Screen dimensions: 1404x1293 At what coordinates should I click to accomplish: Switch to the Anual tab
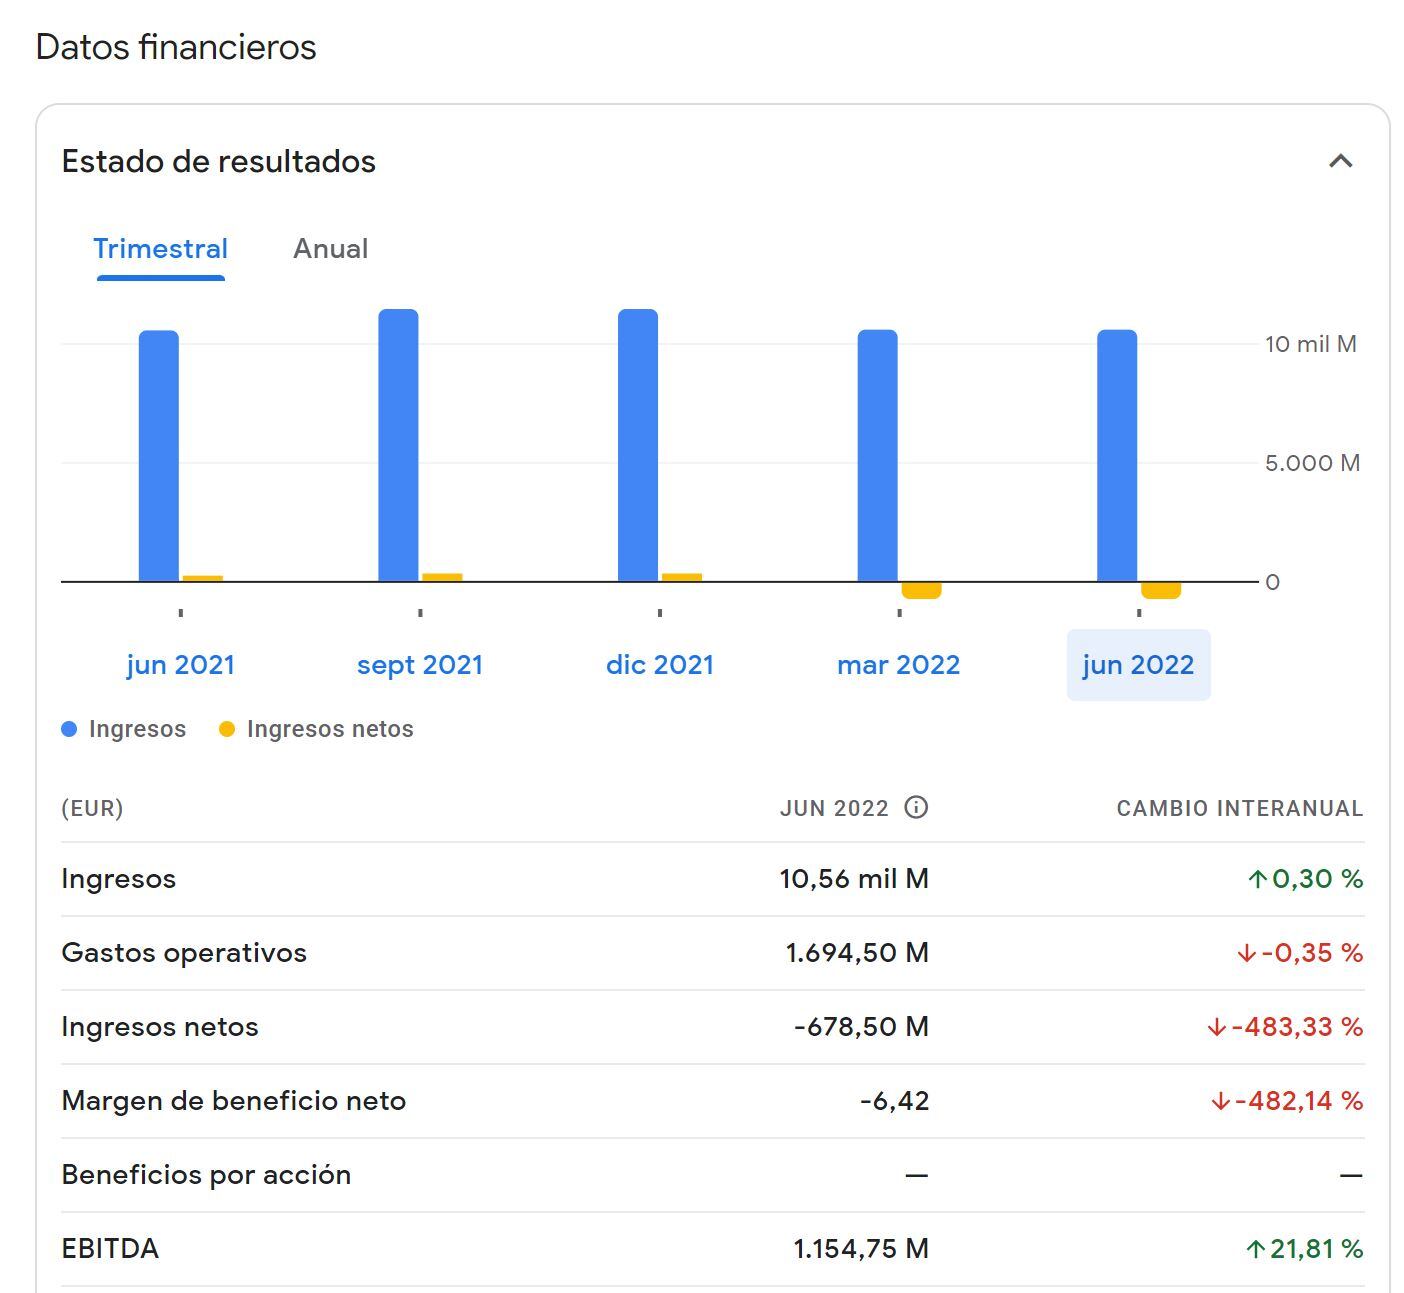click(330, 249)
